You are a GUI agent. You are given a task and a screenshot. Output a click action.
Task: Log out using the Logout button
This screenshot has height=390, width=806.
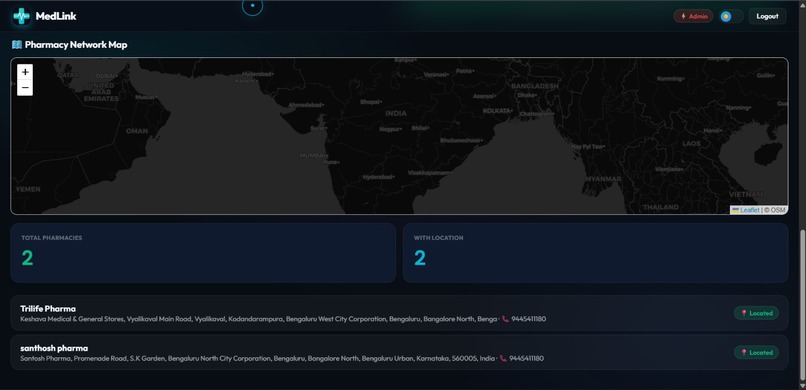767,16
